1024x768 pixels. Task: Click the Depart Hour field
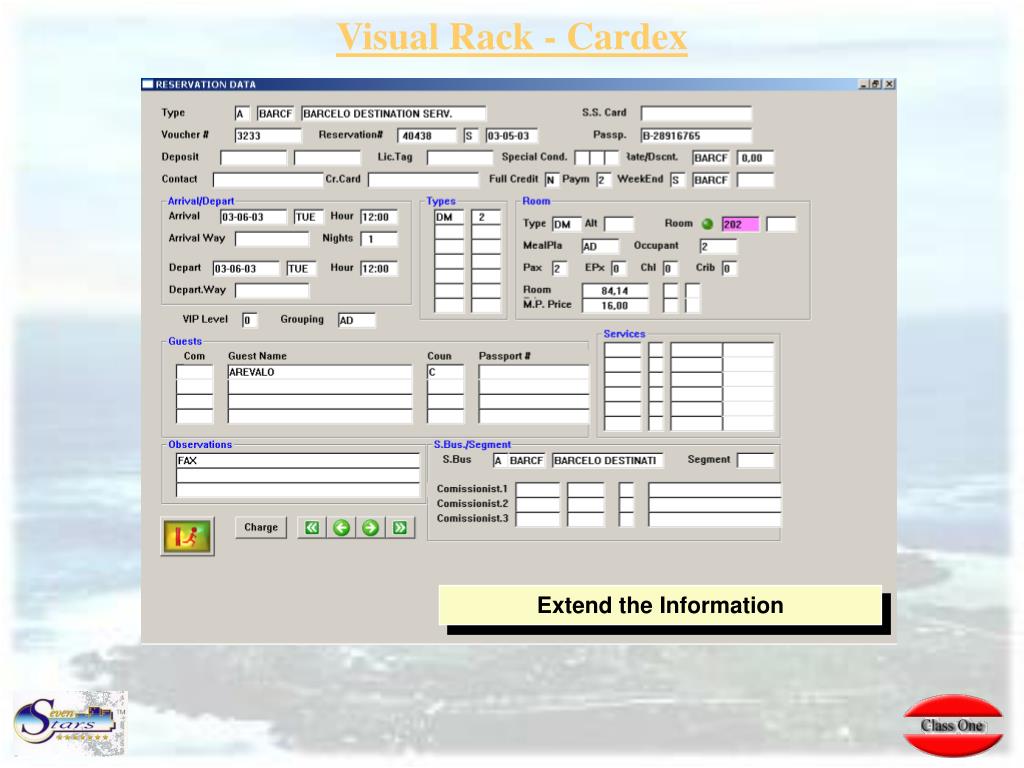pos(379,268)
